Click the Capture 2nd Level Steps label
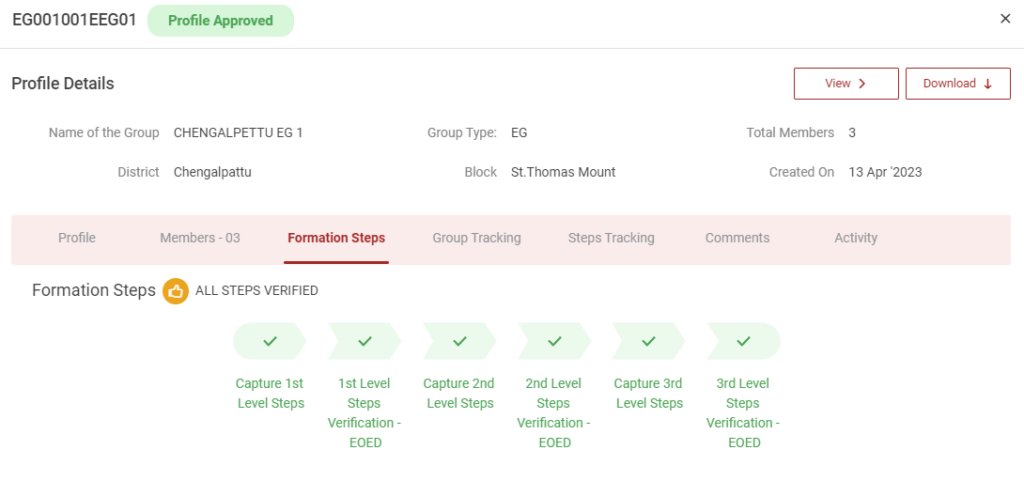 tap(459, 393)
